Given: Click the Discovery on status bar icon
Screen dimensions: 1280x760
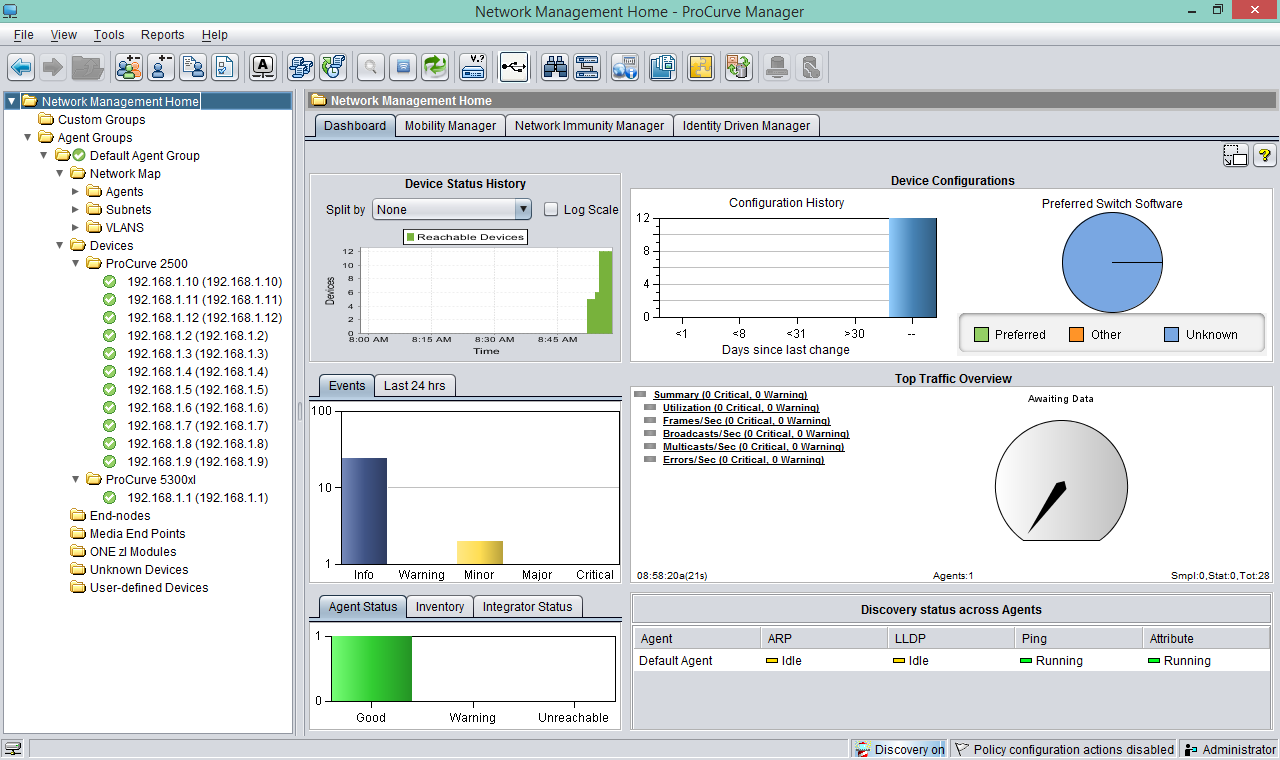Looking at the screenshot, I should [863, 749].
